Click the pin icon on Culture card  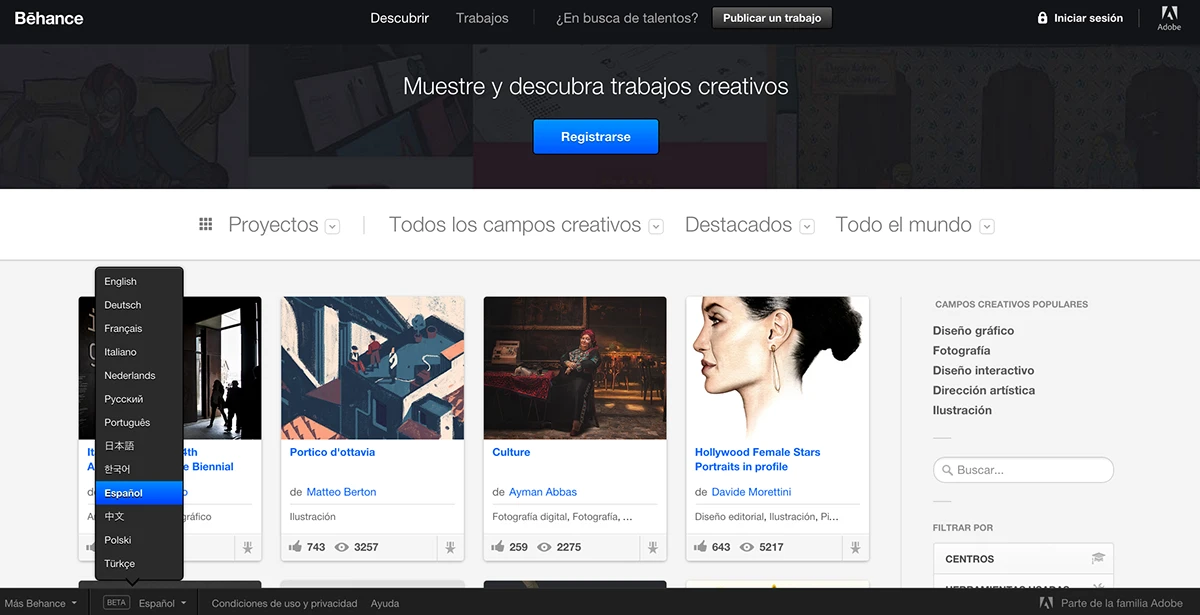click(x=651, y=547)
